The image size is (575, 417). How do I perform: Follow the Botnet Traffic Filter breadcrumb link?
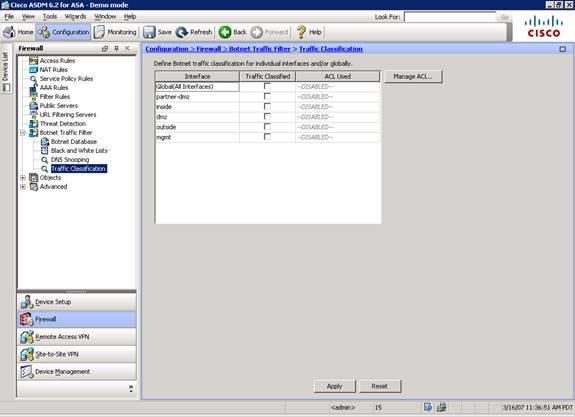260,49
